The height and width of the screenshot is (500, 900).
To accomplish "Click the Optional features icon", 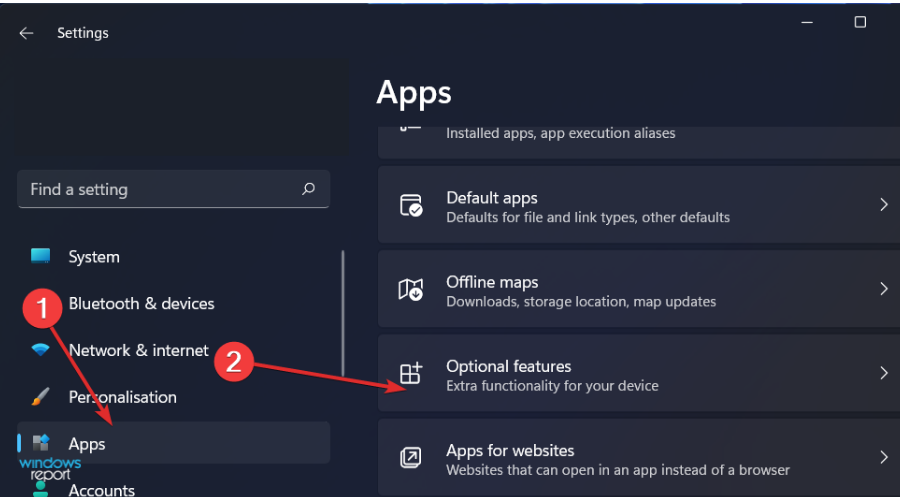I will click(x=410, y=374).
